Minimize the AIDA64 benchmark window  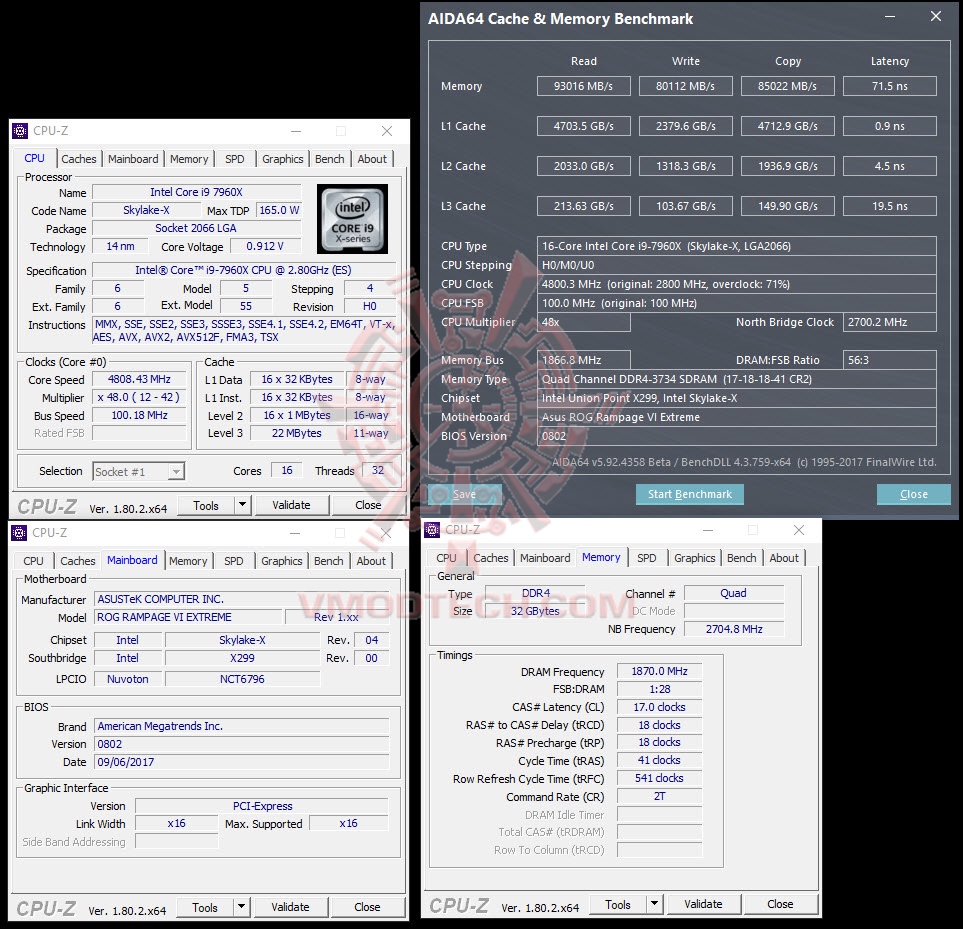[890, 17]
